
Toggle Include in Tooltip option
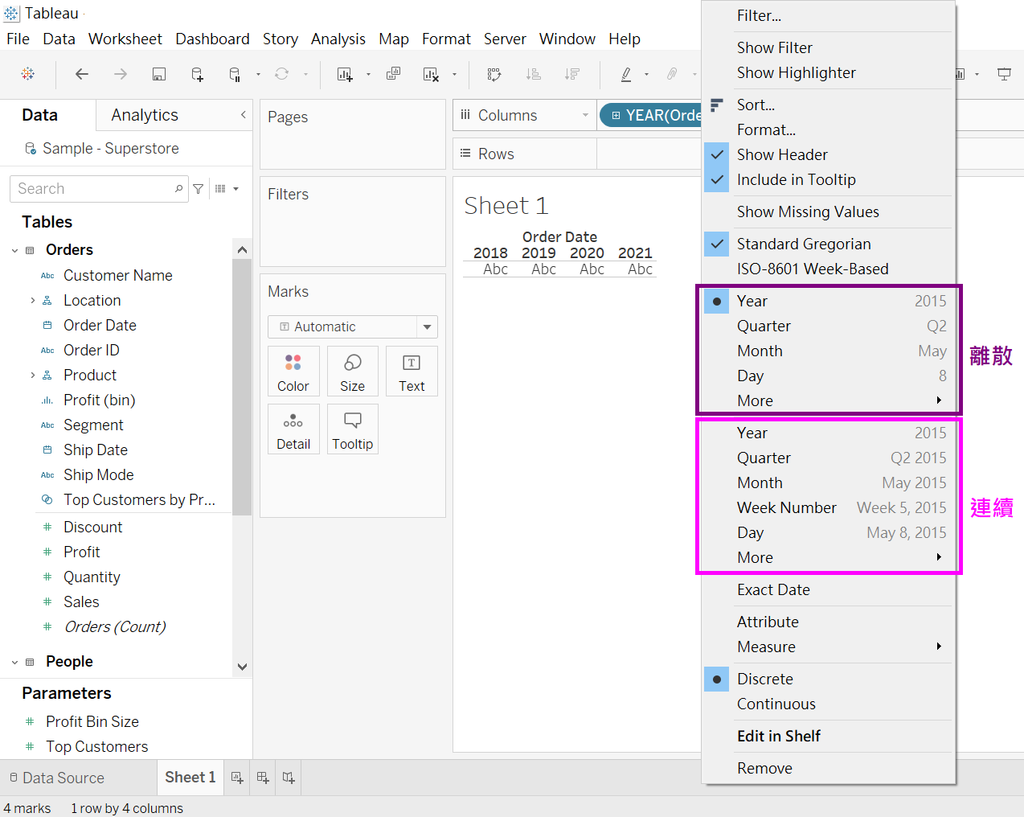[x=828, y=180]
